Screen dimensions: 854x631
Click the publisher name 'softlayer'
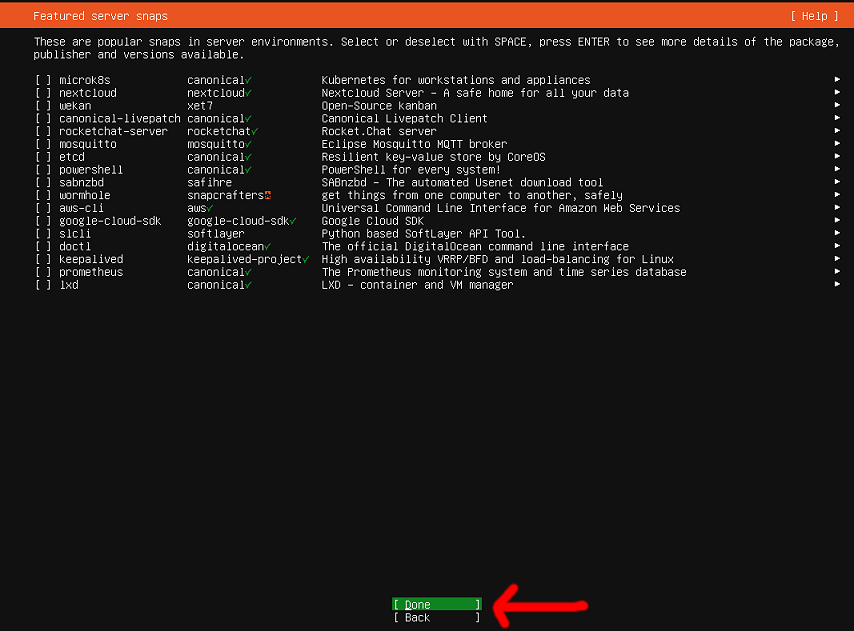[x=216, y=234]
